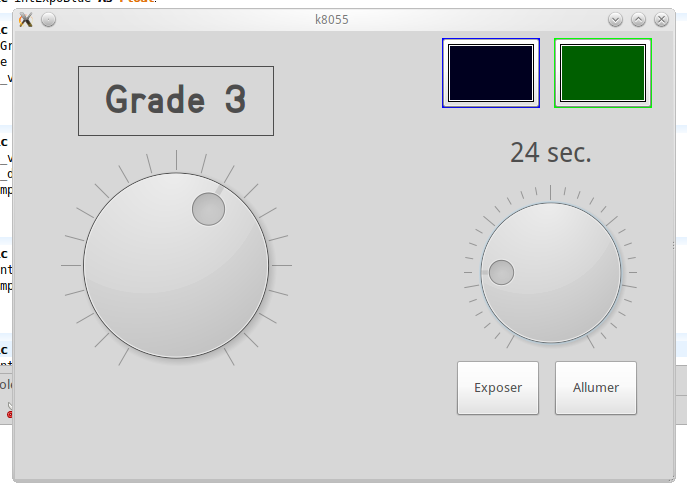
Task: Click the round sticky button beside the X icon
Action: click(48, 19)
